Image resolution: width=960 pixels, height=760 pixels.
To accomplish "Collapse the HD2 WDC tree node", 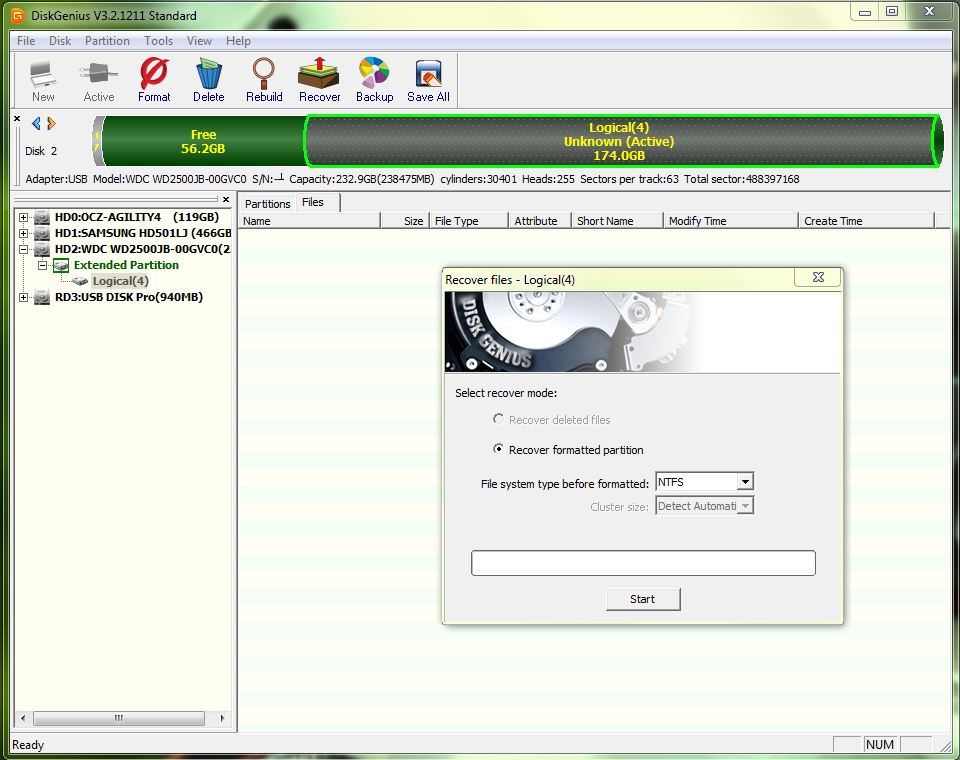I will [23, 249].
